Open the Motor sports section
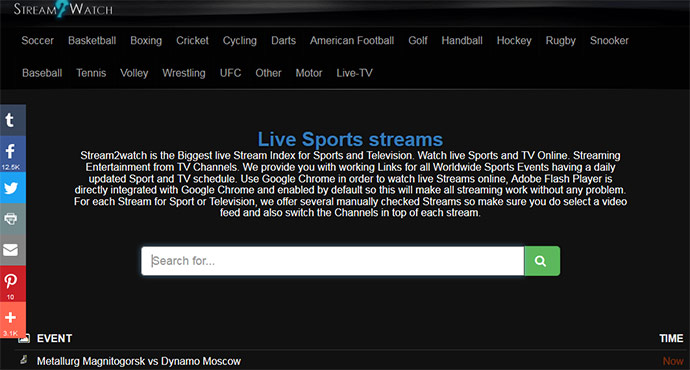The image size is (690, 370). (309, 73)
